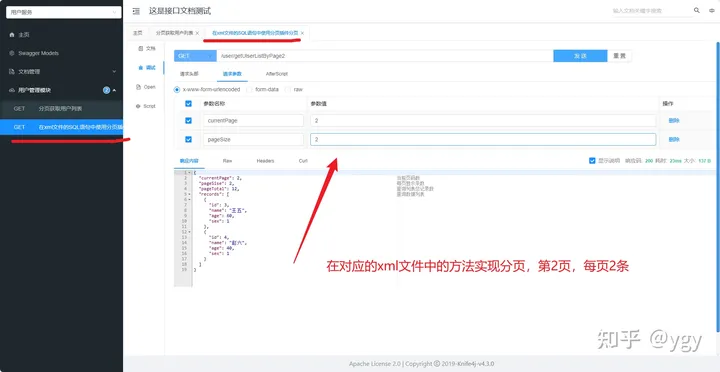This screenshot has width=720, height=372.
Task: Open the 请求头部 tab
Action: coord(189,73)
